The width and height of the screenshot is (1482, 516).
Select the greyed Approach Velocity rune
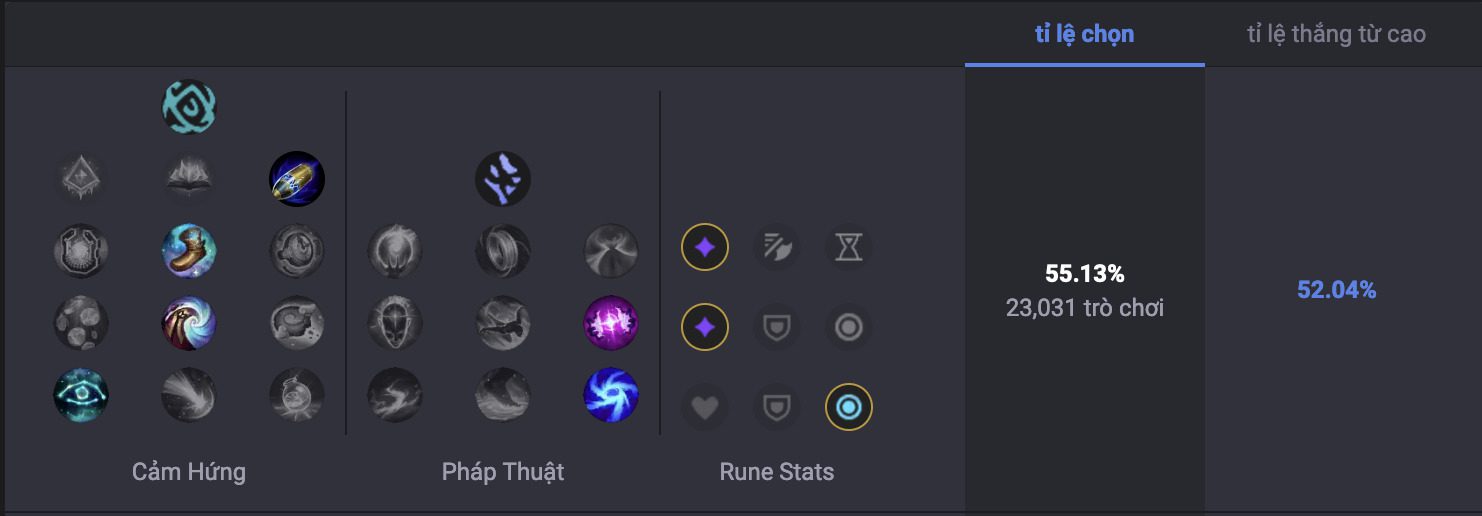click(x=189, y=395)
